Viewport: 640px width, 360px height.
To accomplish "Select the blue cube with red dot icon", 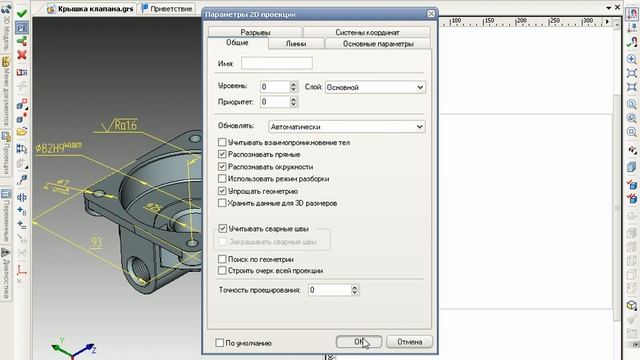I will (22, 118).
